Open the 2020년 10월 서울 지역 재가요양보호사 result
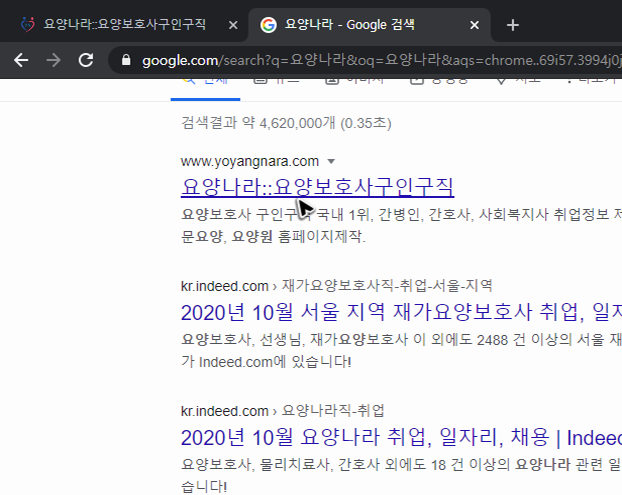Viewport: 622px width, 495px height. click(x=401, y=312)
